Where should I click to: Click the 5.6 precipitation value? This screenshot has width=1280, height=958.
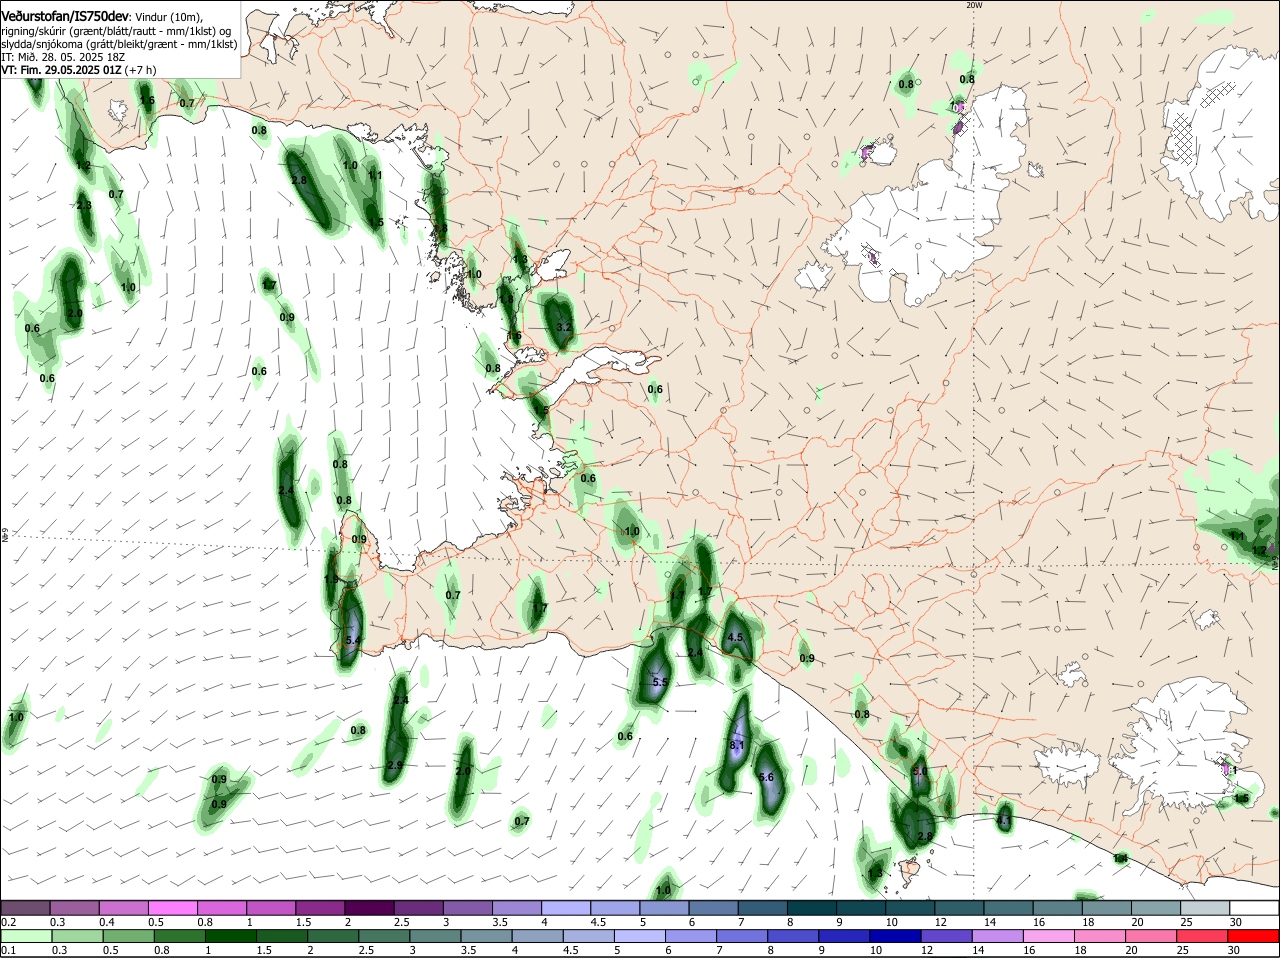[766, 777]
